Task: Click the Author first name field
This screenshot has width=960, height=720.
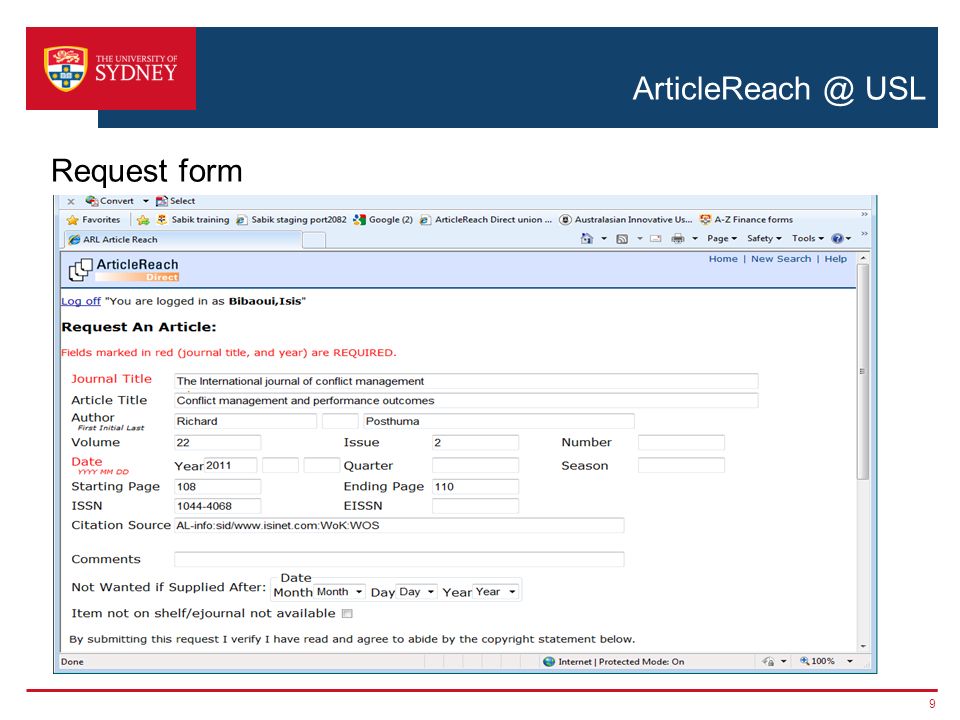Action: [x=246, y=421]
